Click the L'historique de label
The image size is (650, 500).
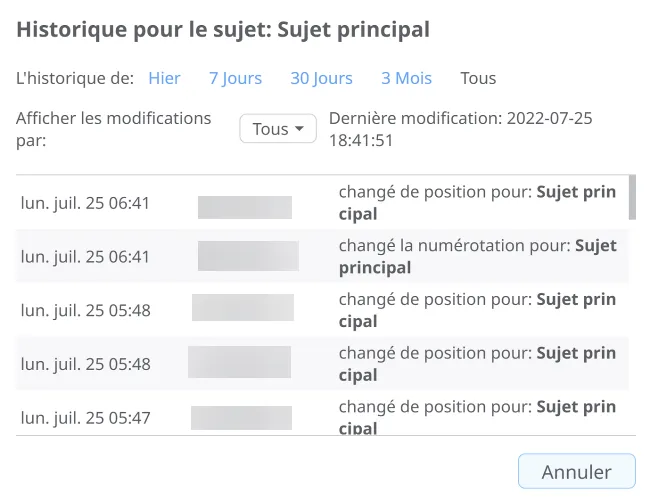tap(75, 78)
